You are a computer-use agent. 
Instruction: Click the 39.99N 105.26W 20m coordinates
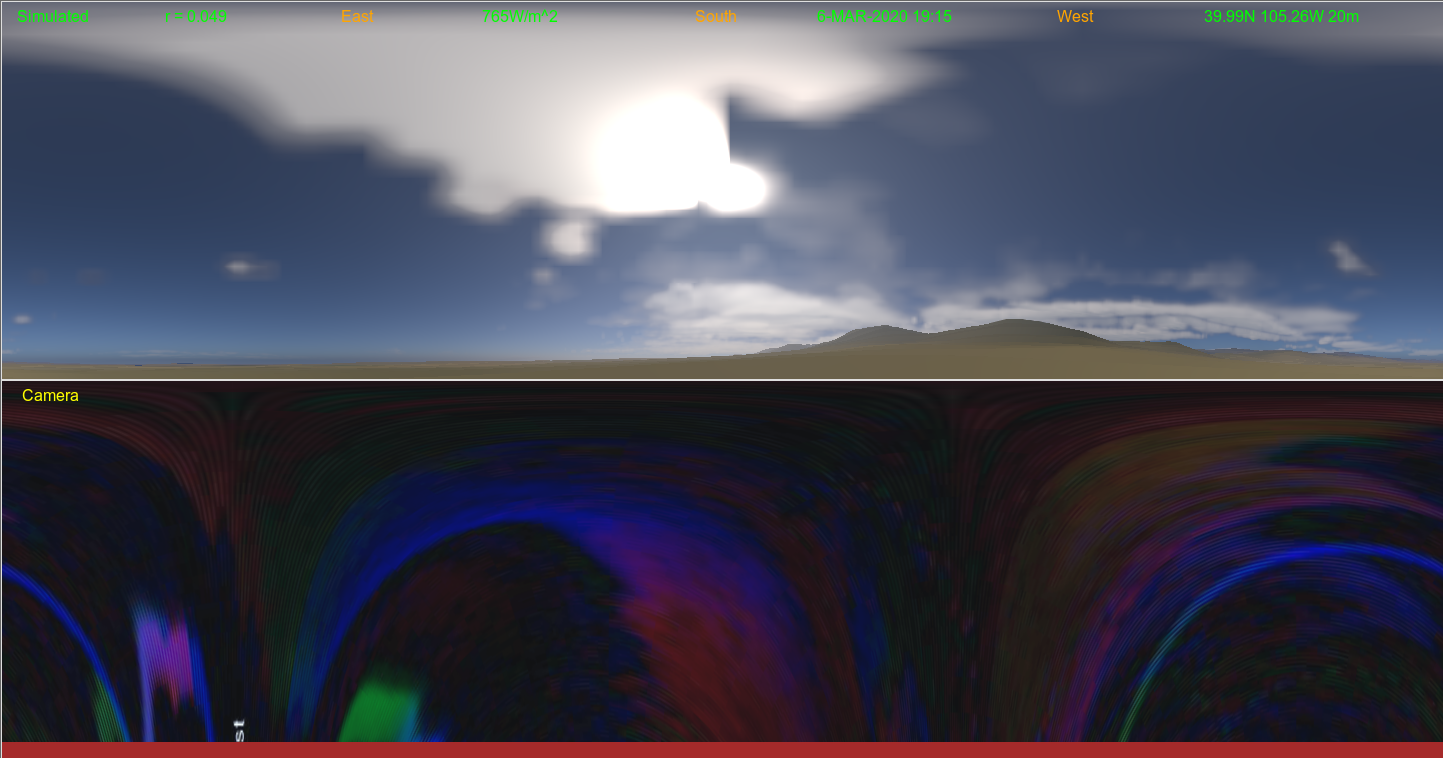click(1281, 17)
